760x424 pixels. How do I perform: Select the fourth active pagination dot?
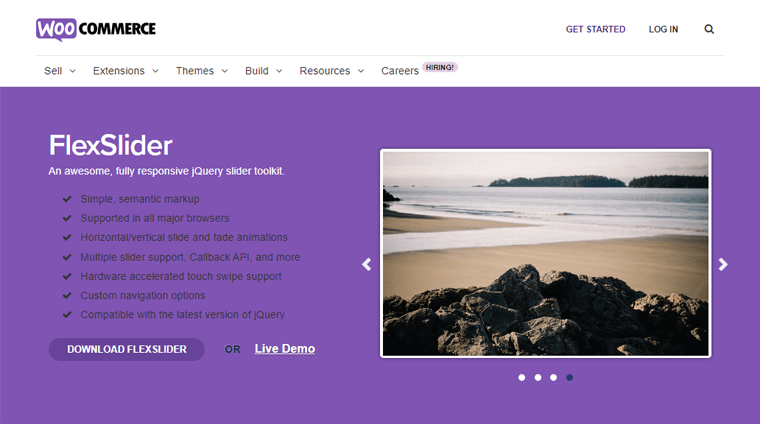(570, 377)
